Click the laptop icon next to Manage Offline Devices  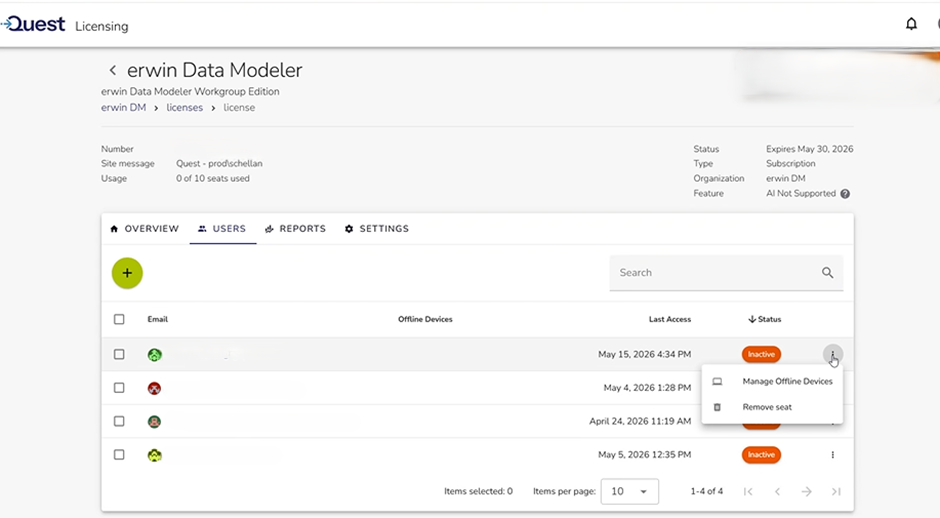point(717,381)
